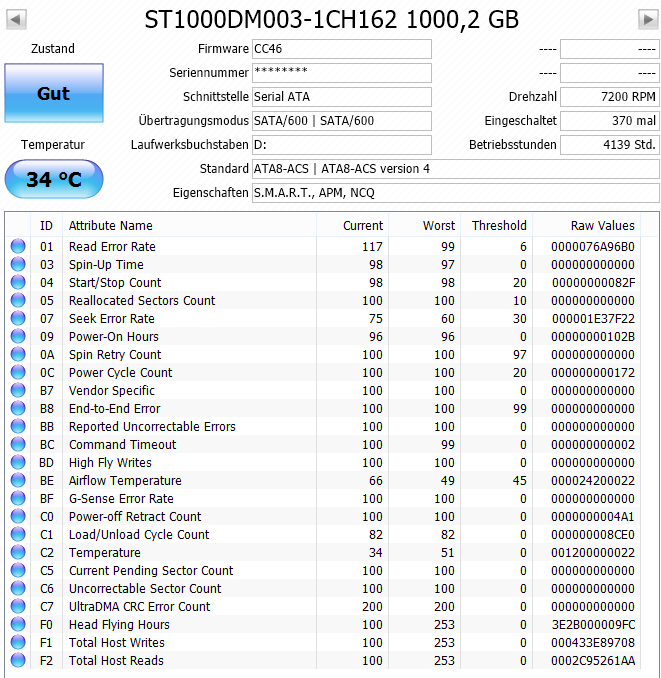Click status orb for UltraDMA CRC Error Count
This screenshot has width=661, height=678.
click(18, 607)
